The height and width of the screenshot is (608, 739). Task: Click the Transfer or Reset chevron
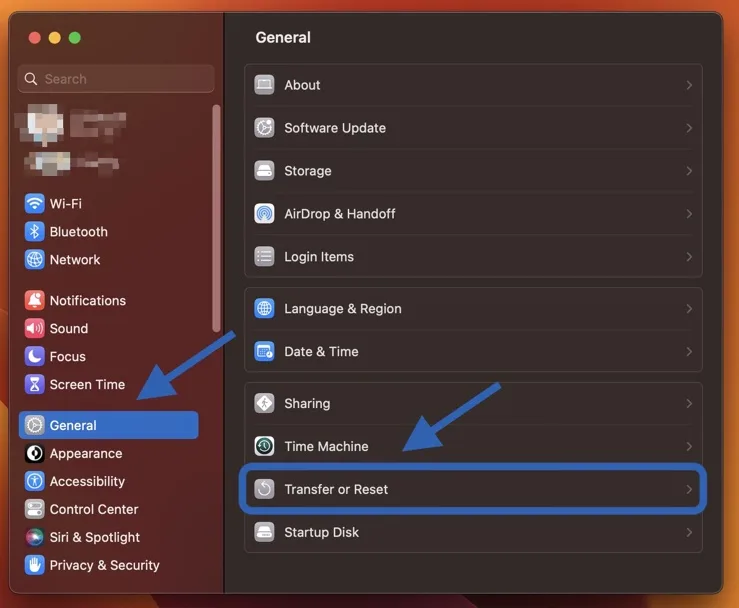click(x=689, y=490)
